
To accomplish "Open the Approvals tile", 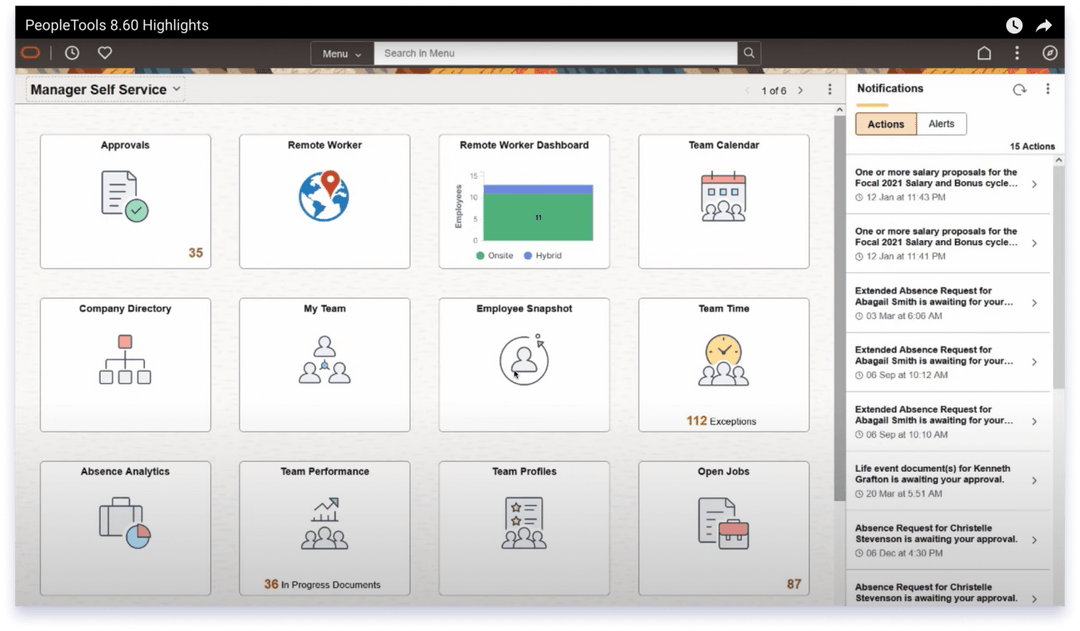I will [124, 195].
